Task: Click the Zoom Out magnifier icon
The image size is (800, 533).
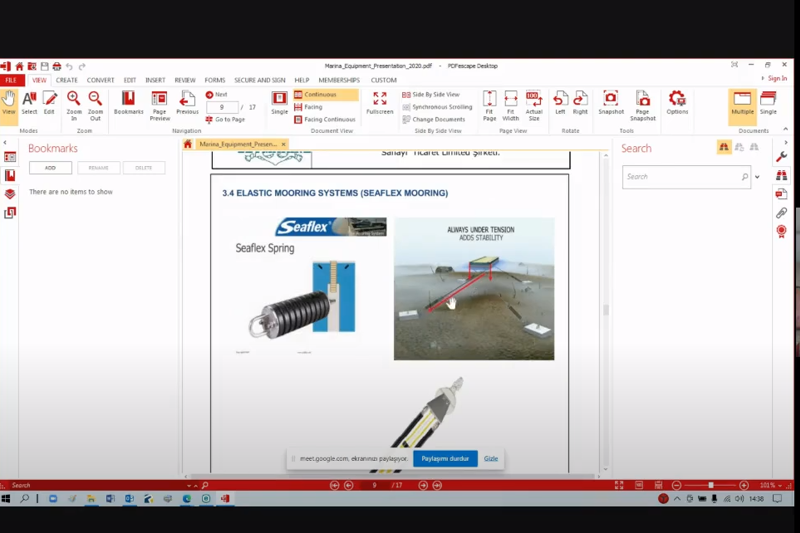Action: pos(95,103)
